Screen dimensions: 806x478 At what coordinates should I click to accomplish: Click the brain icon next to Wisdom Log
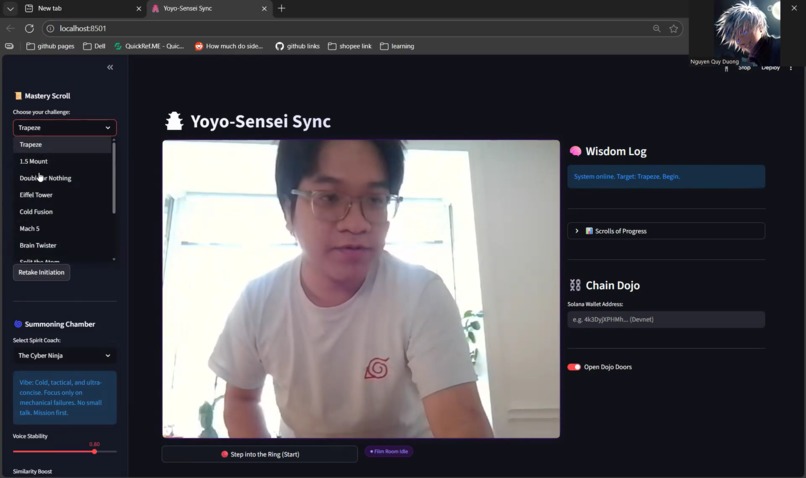pos(575,151)
